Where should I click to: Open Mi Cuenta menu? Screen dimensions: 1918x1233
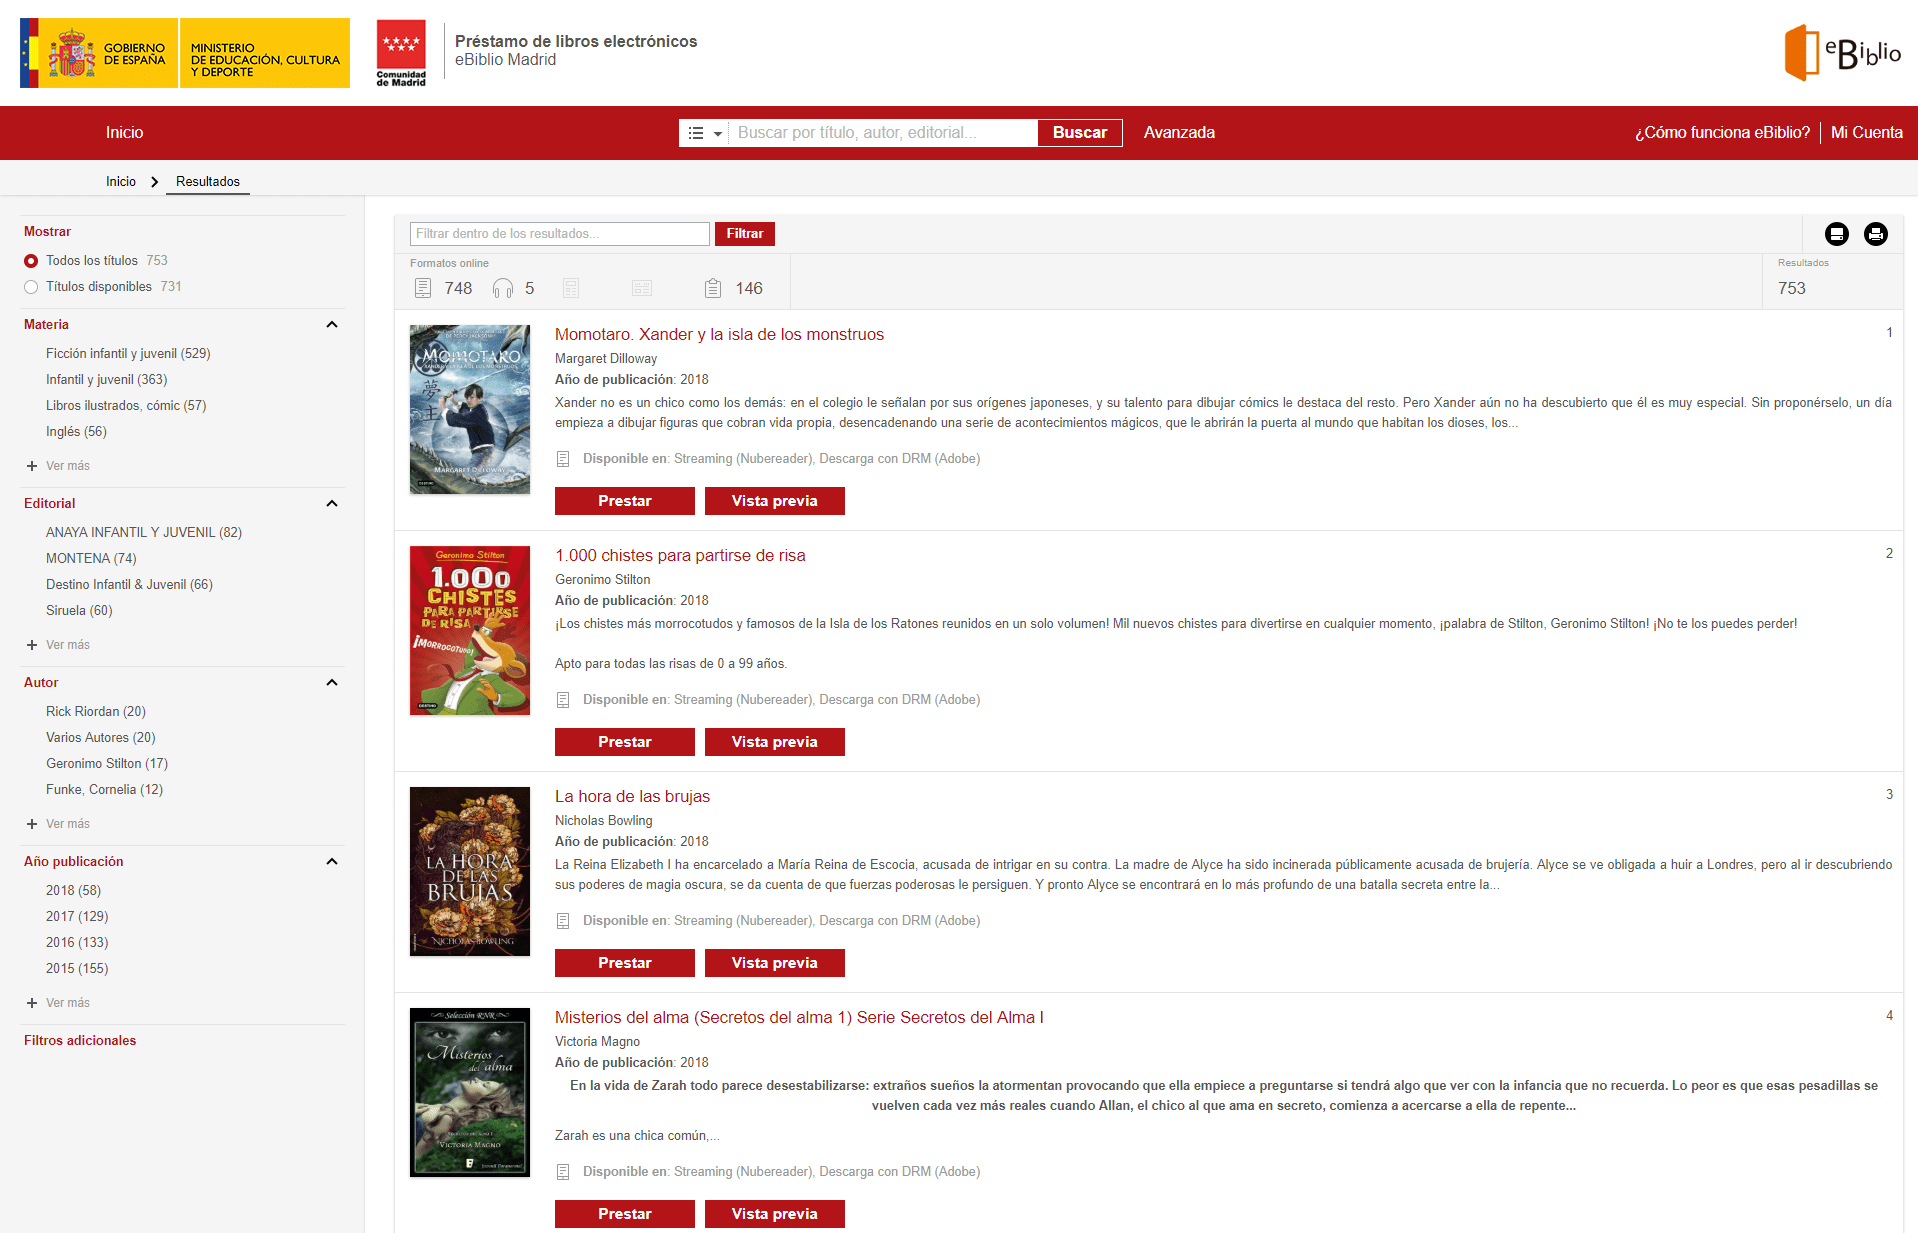1866,132
